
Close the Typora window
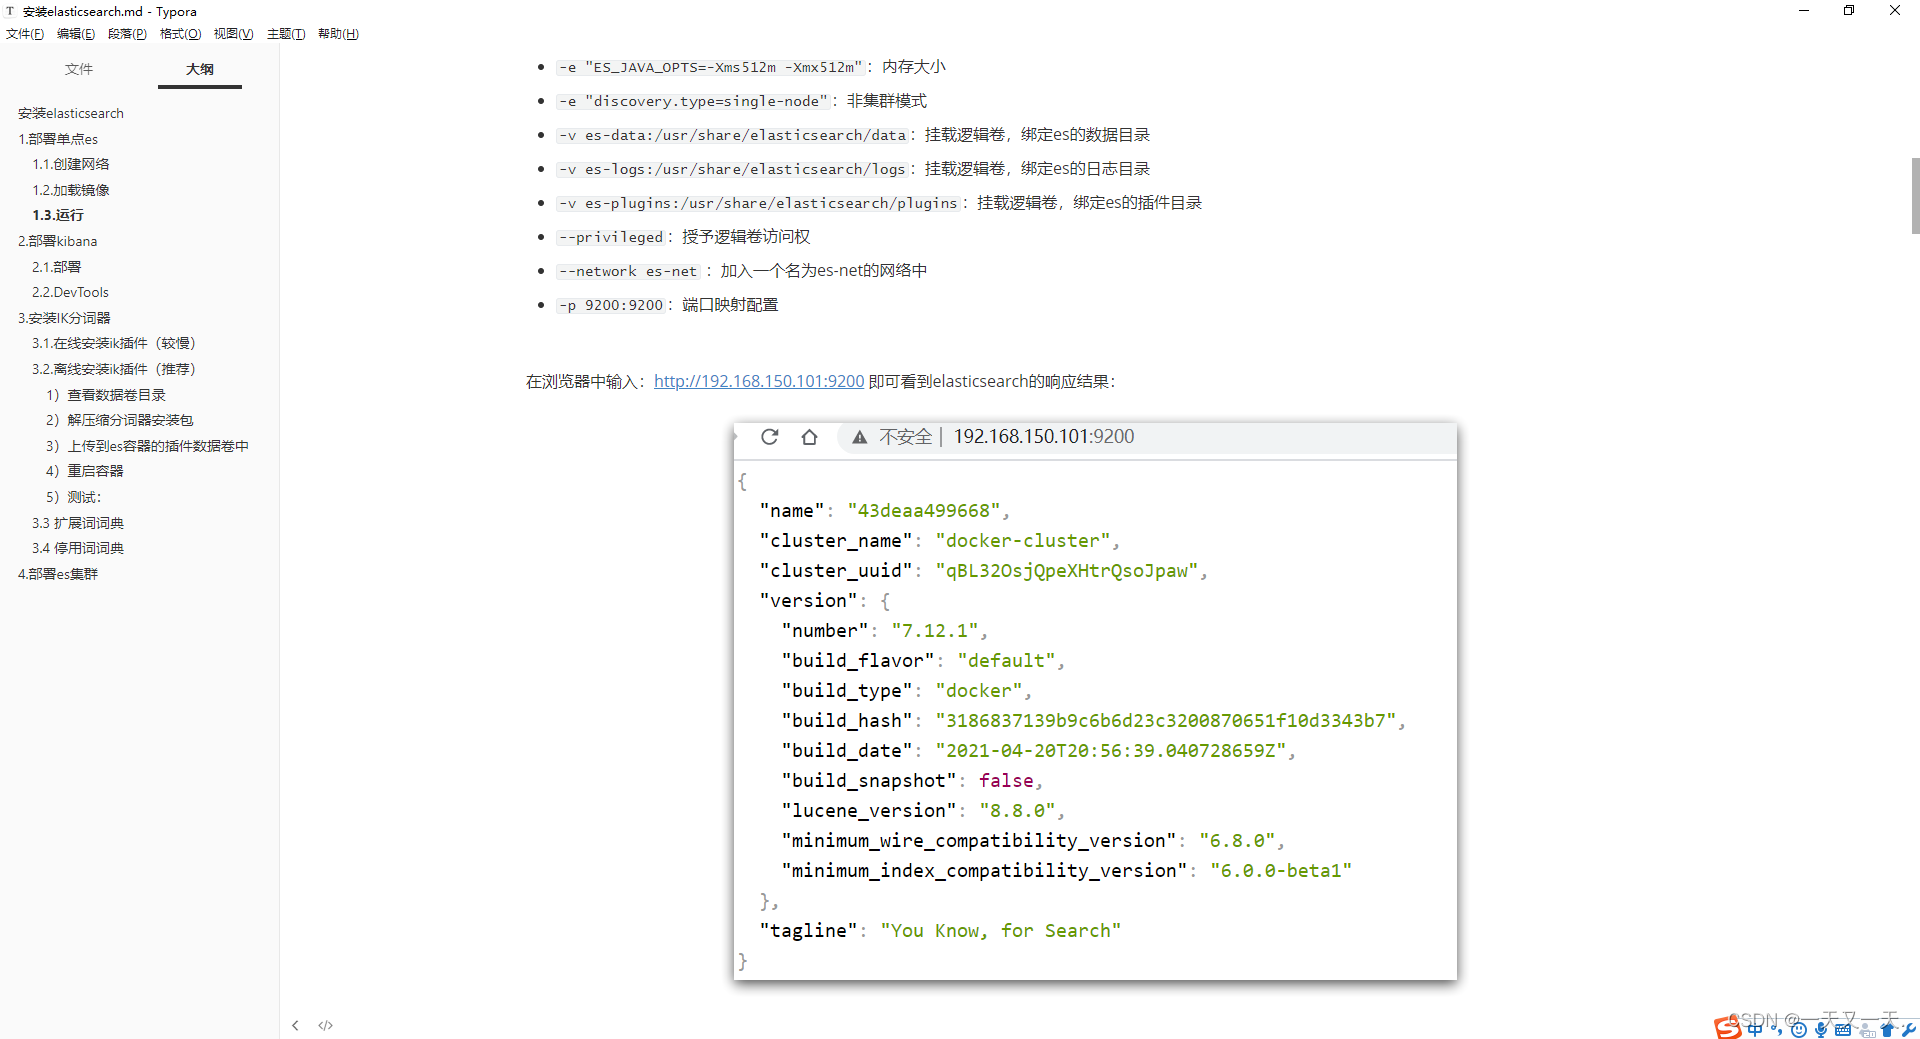click(x=1895, y=11)
